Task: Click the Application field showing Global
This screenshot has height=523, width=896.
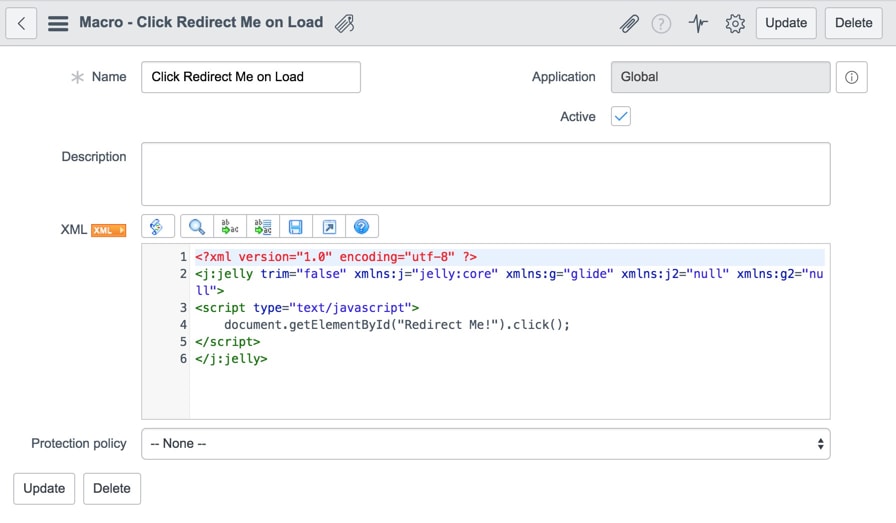Action: (x=720, y=77)
